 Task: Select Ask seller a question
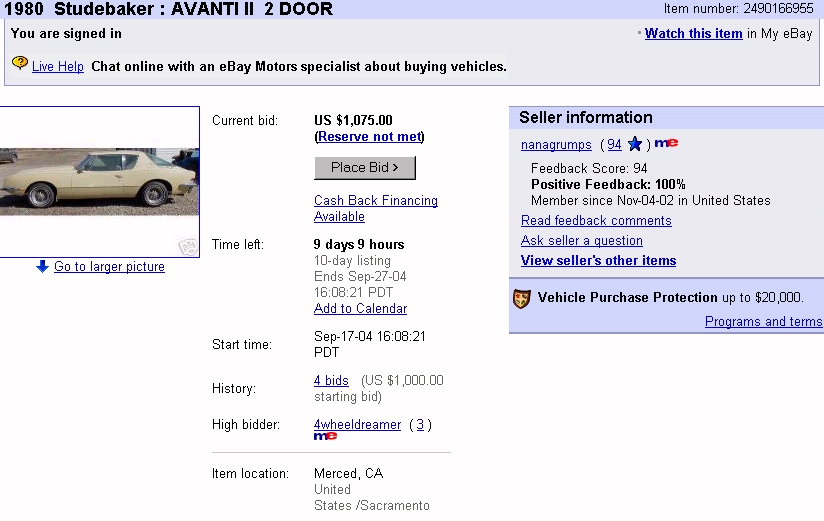pos(581,241)
